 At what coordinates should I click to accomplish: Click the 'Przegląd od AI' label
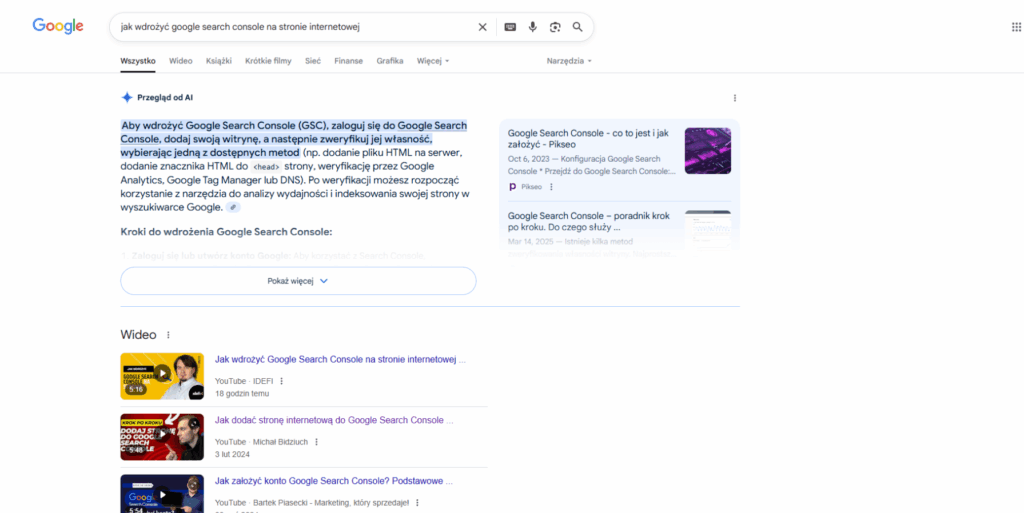pyautogui.click(x=165, y=98)
